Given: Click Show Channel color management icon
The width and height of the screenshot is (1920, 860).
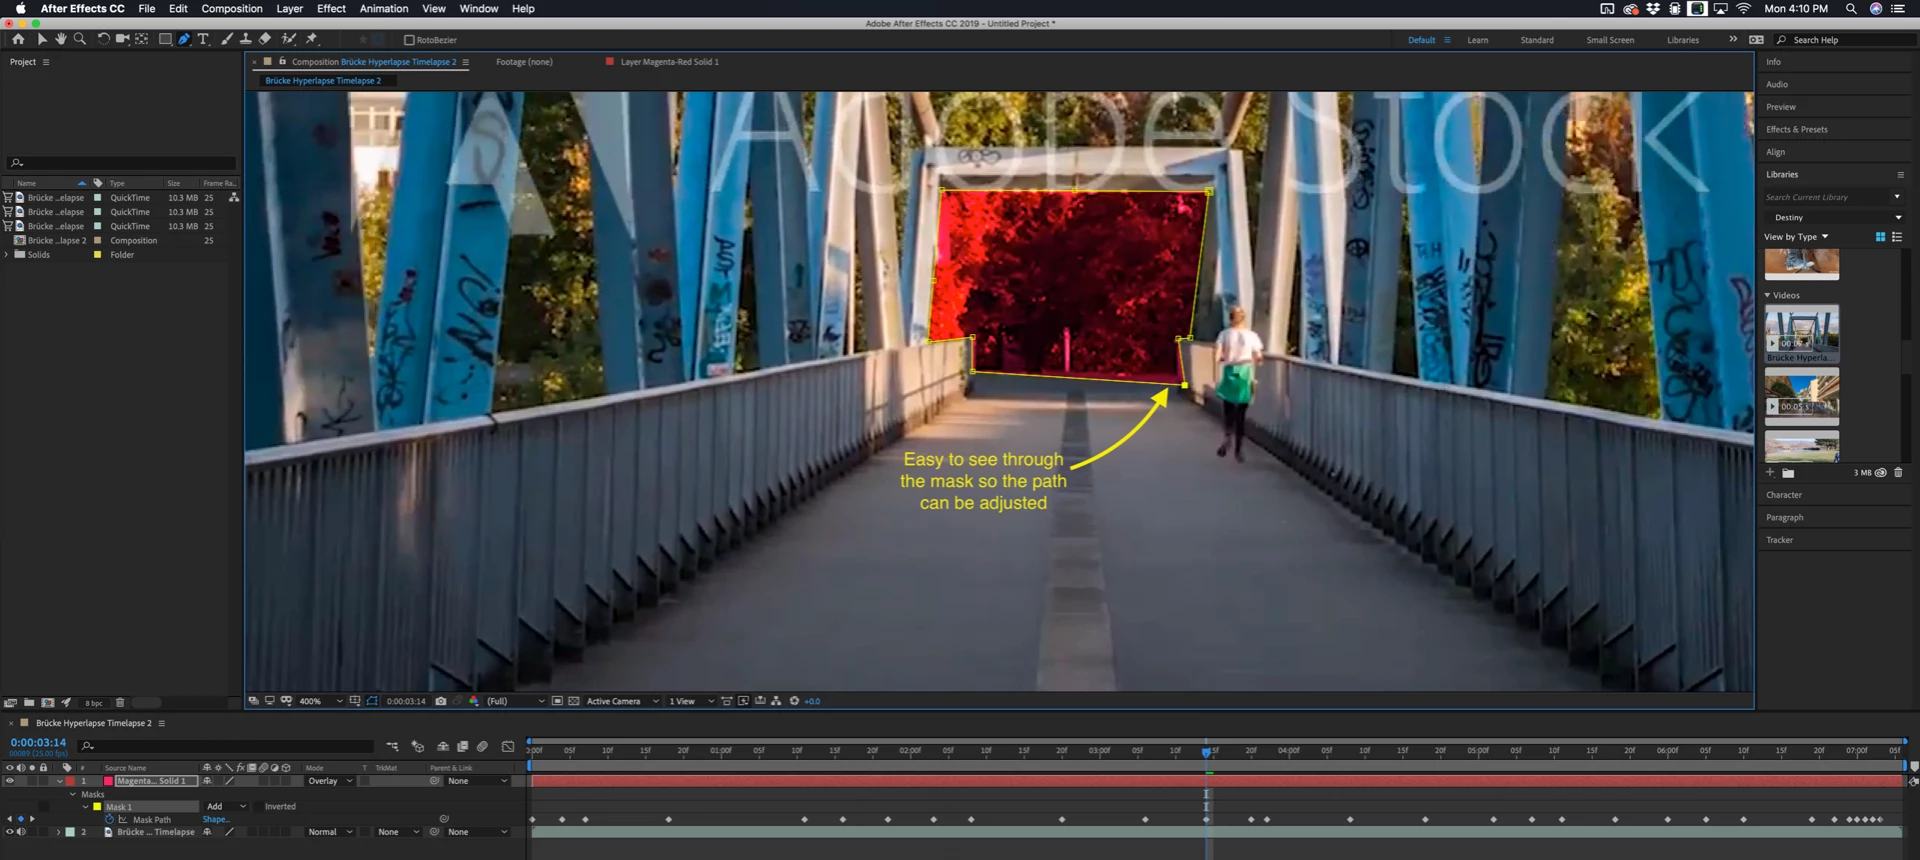Looking at the screenshot, I should [474, 701].
